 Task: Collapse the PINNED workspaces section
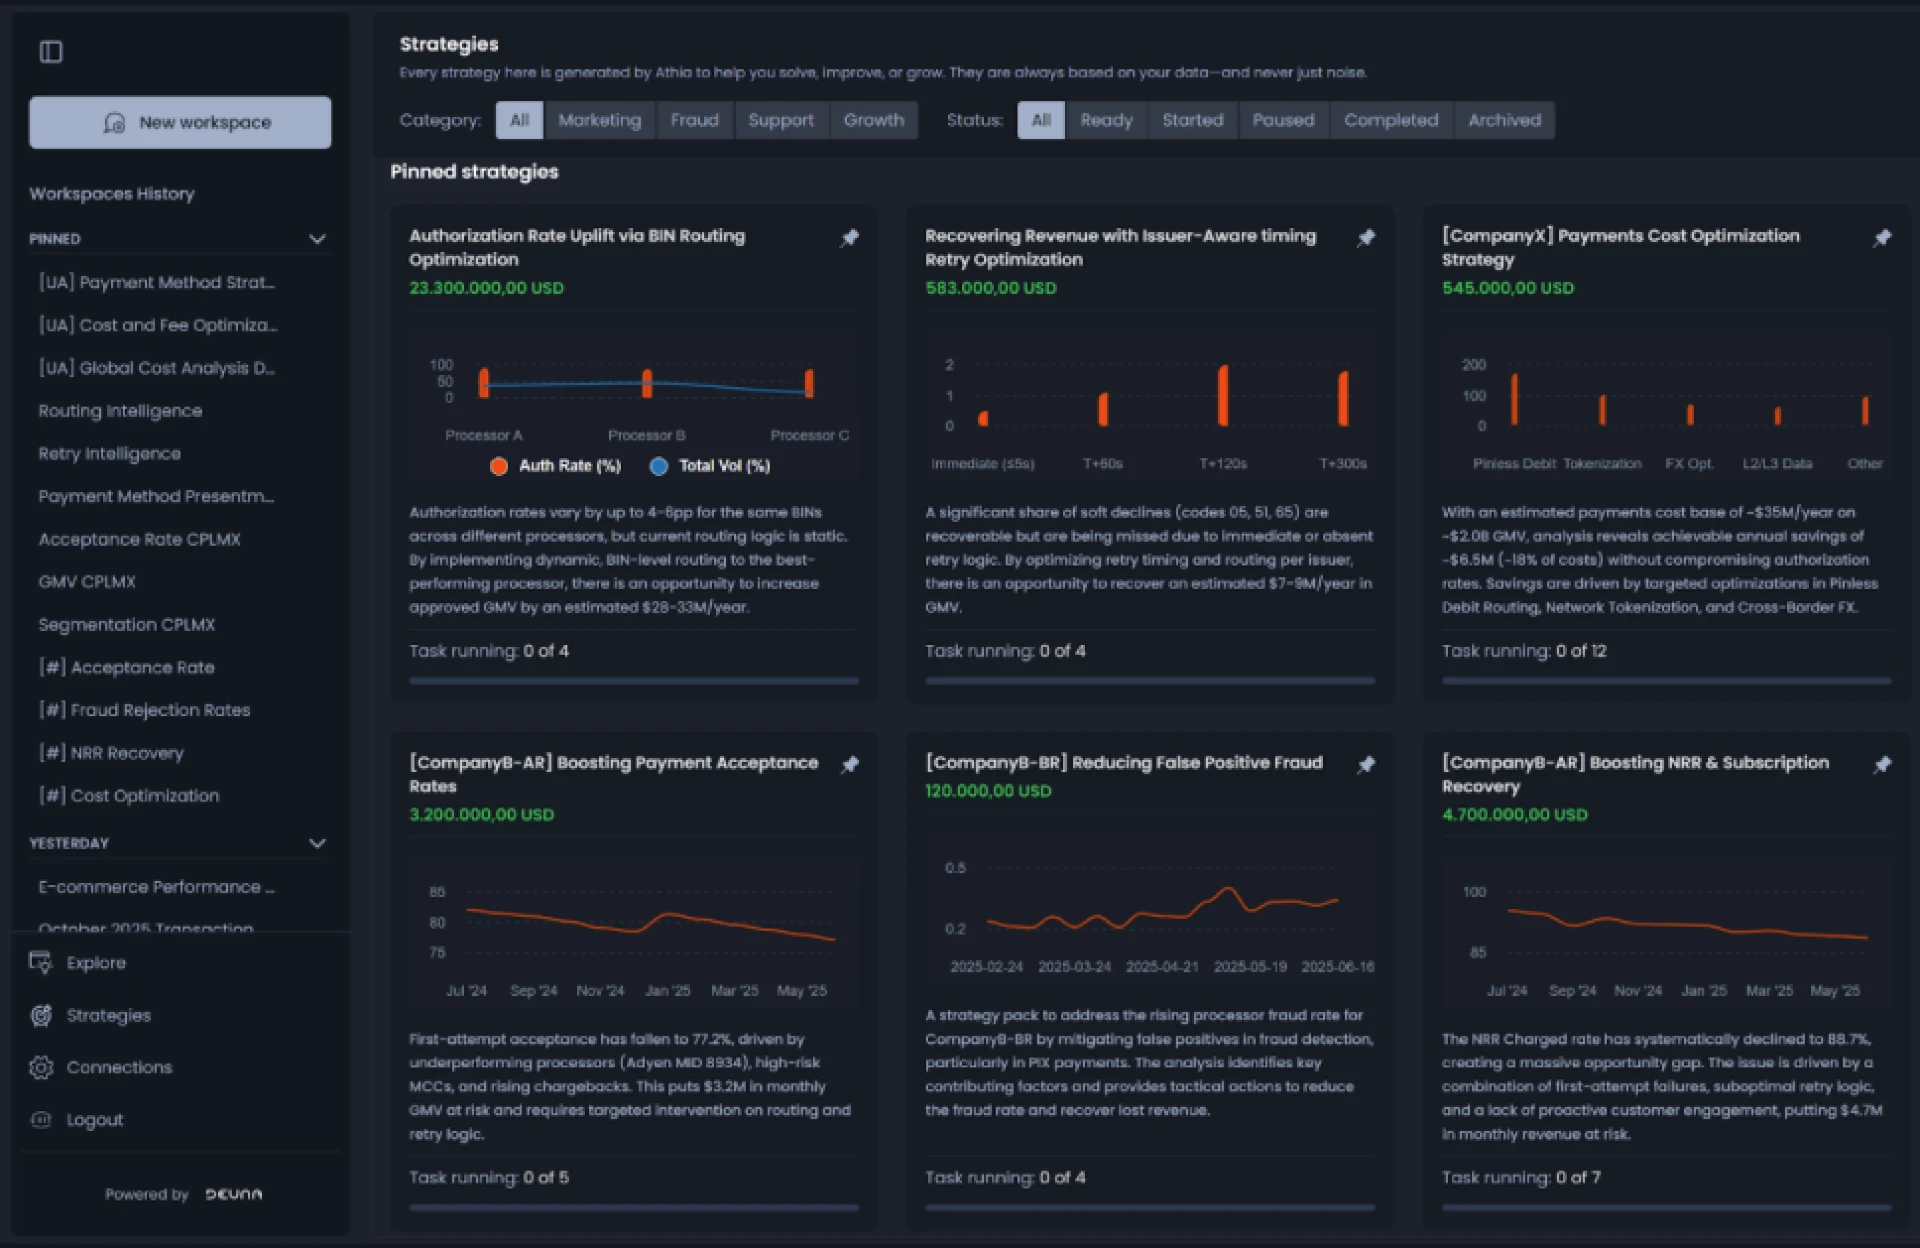click(317, 239)
